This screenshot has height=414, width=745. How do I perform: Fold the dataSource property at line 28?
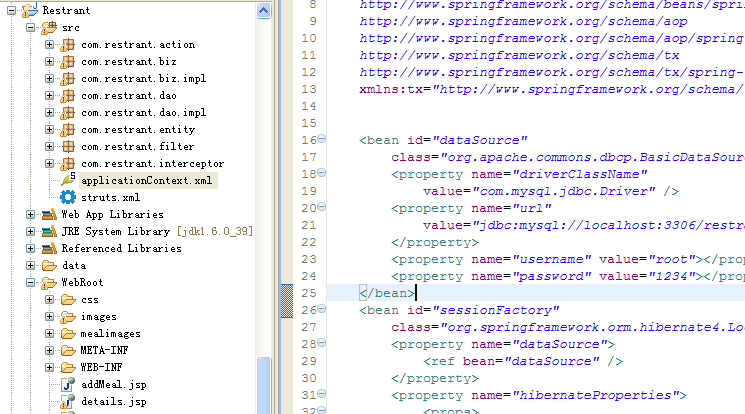coord(322,343)
